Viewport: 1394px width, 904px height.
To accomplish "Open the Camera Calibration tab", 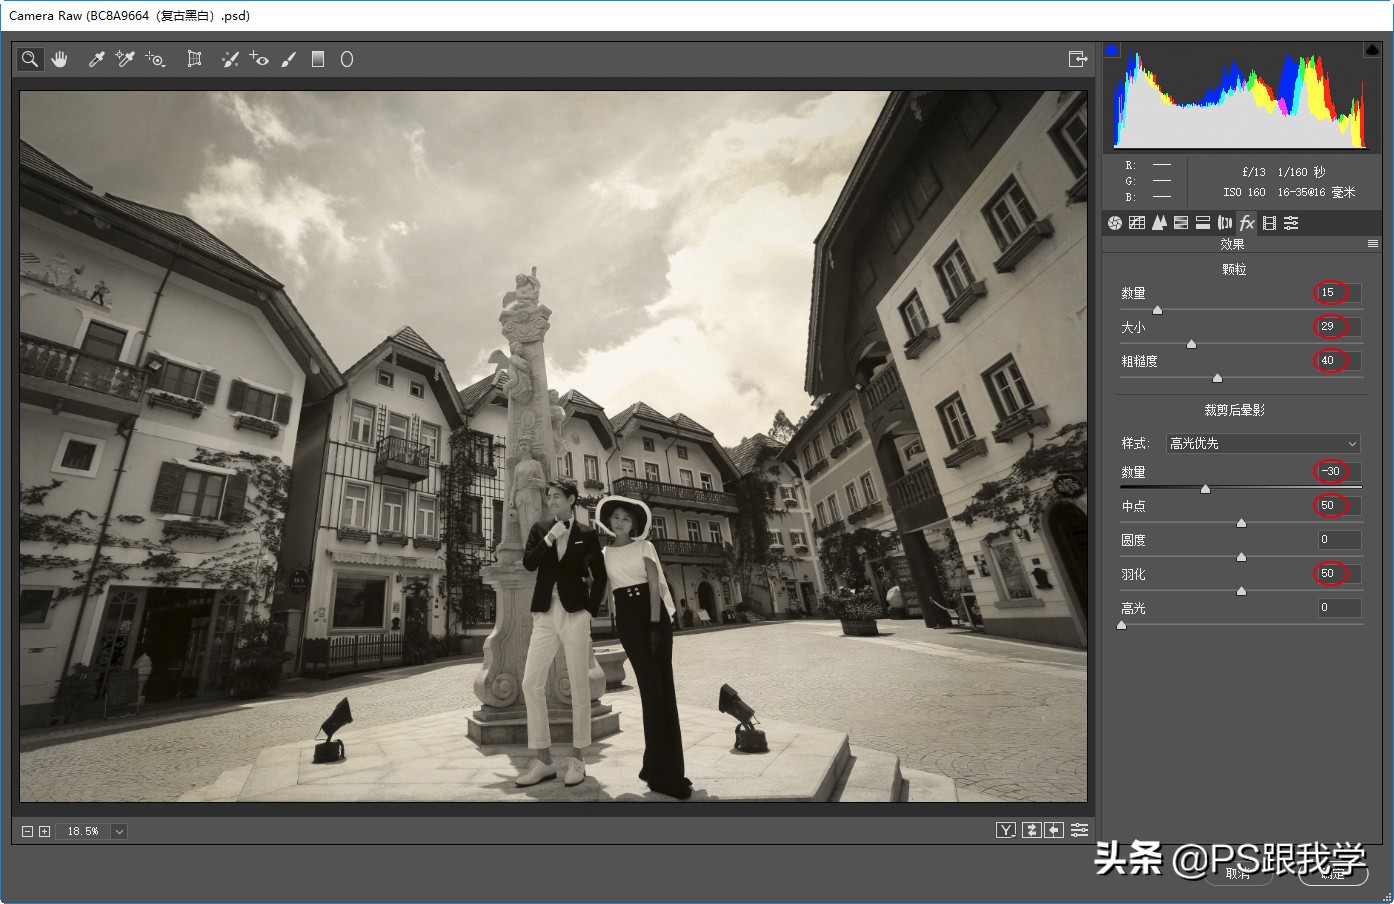I will (x=1268, y=222).
